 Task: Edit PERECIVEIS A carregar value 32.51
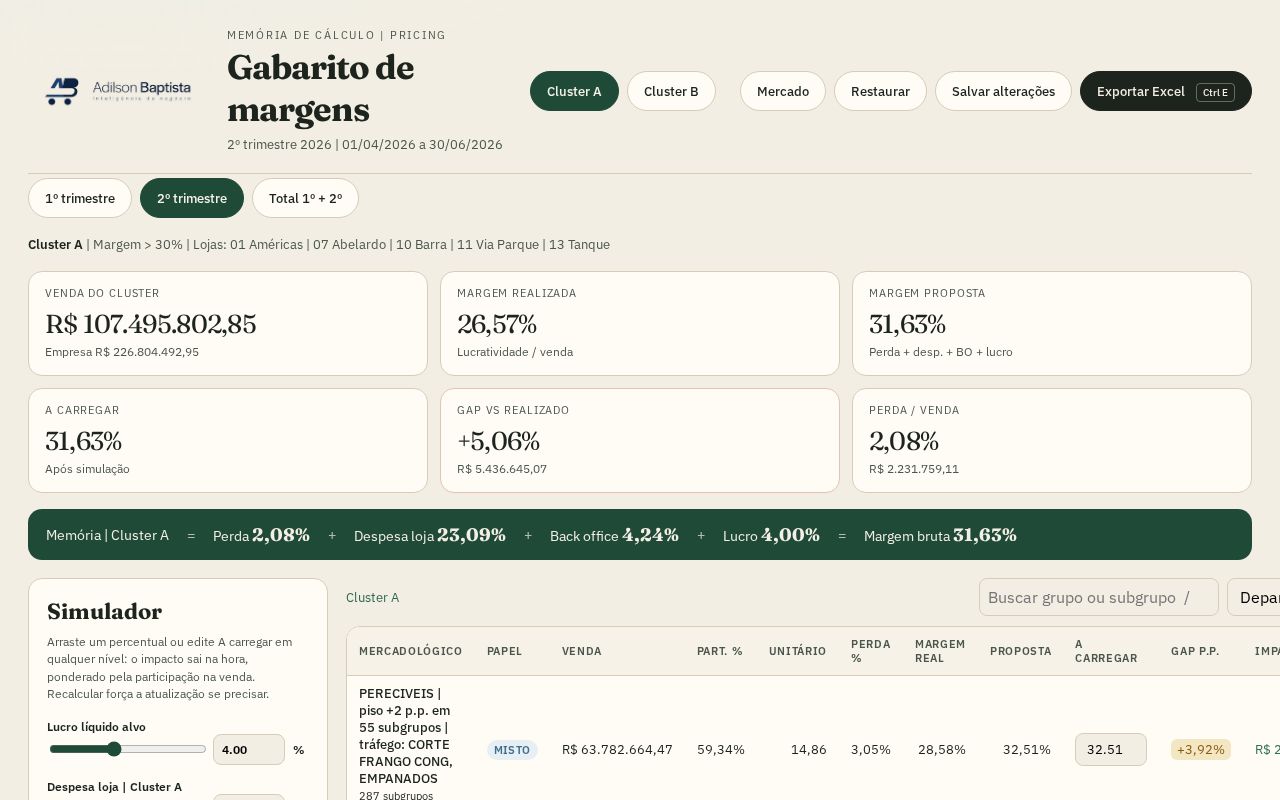point(1111,749)
